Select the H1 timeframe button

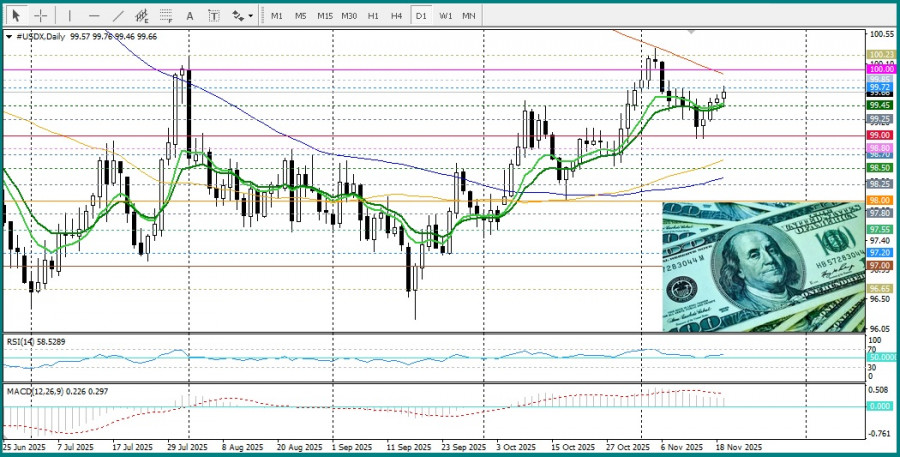373,16
